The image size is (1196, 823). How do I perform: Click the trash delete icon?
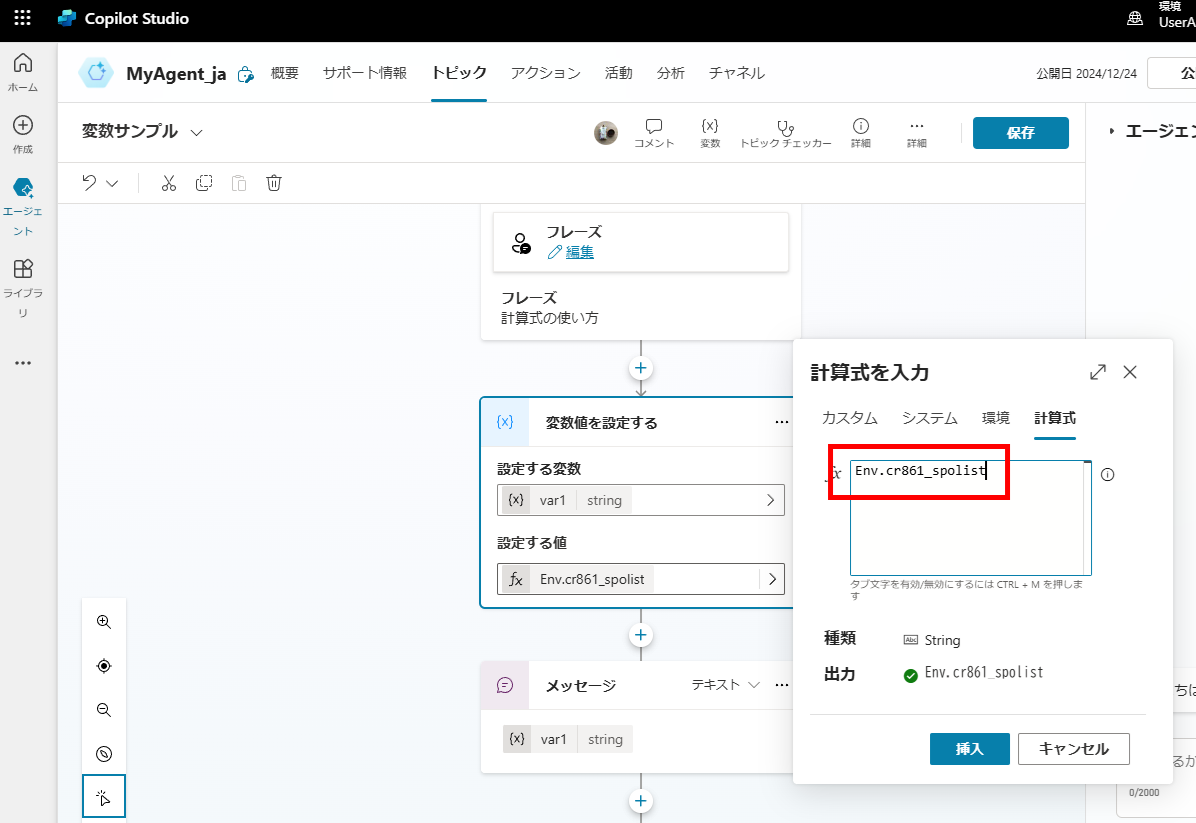click(x=274, y=183)
